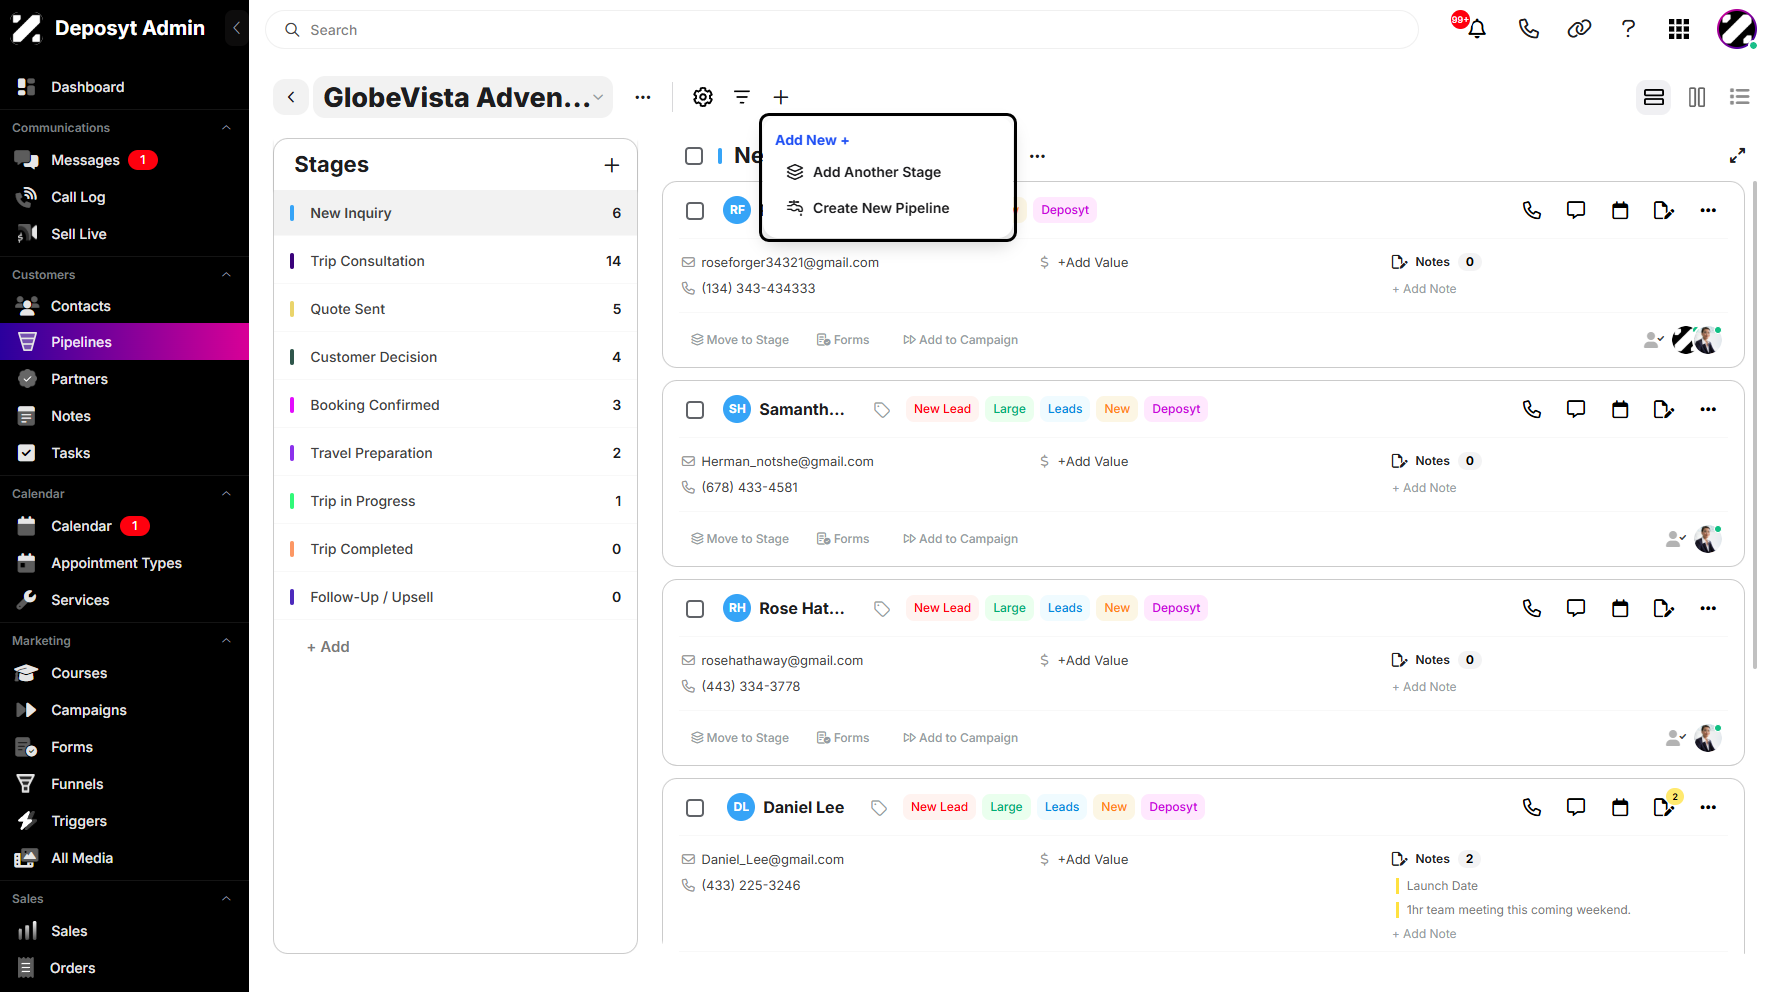Choose Add Another Stage
The height and width of the screenshot is (992, 1781).
tap(877, 172)
